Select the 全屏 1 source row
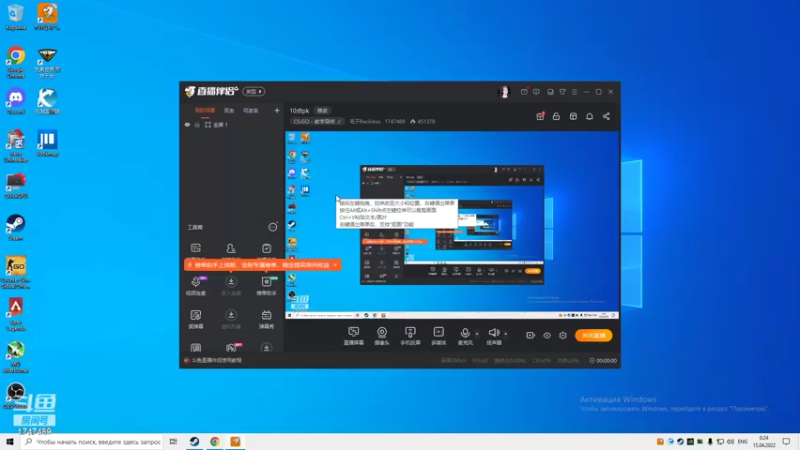This screenshot has height=450, width=800. (x=232, y=124)
